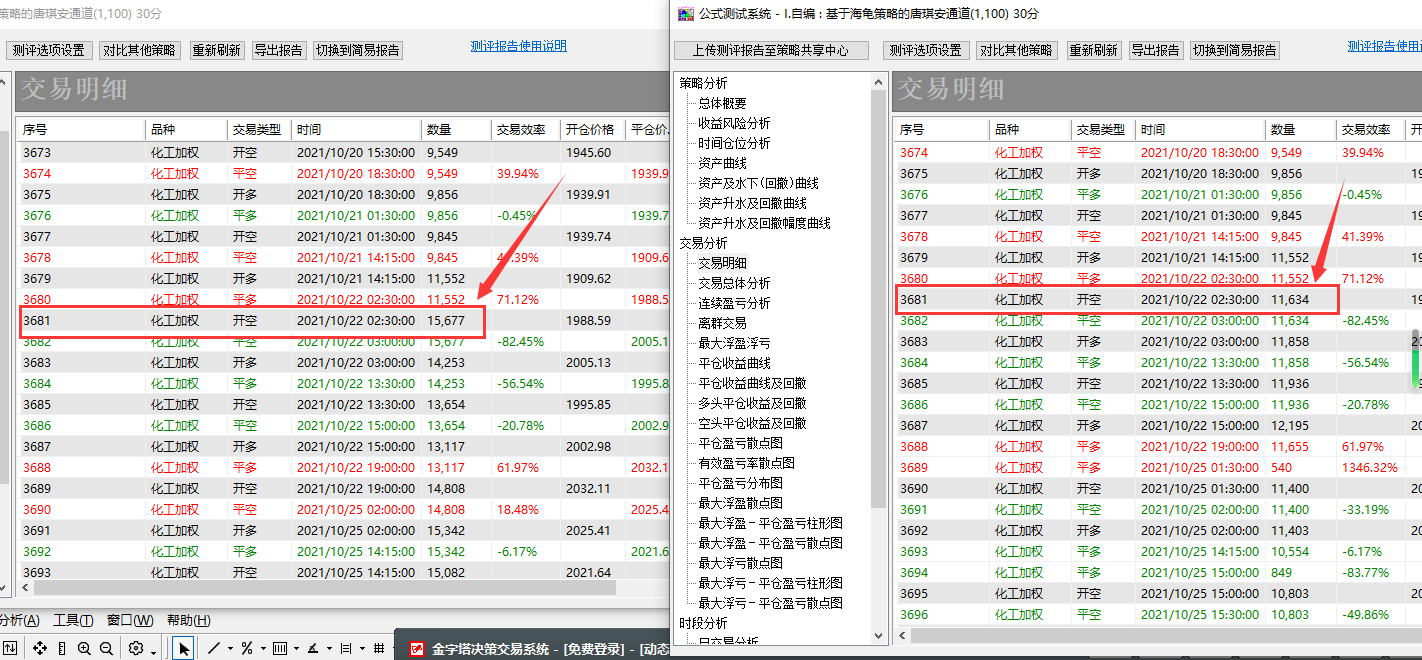Viewport: 1422px width, 660px height.
Task: Click 重新刷新 in right window
Action: tap(1094, 50)
